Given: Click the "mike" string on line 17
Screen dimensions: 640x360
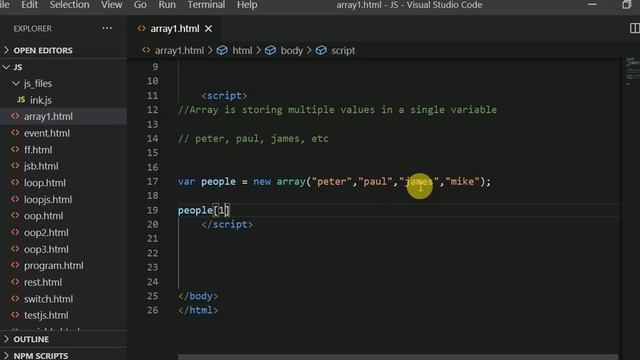Looking at the screenshot, I should (462, 182).
